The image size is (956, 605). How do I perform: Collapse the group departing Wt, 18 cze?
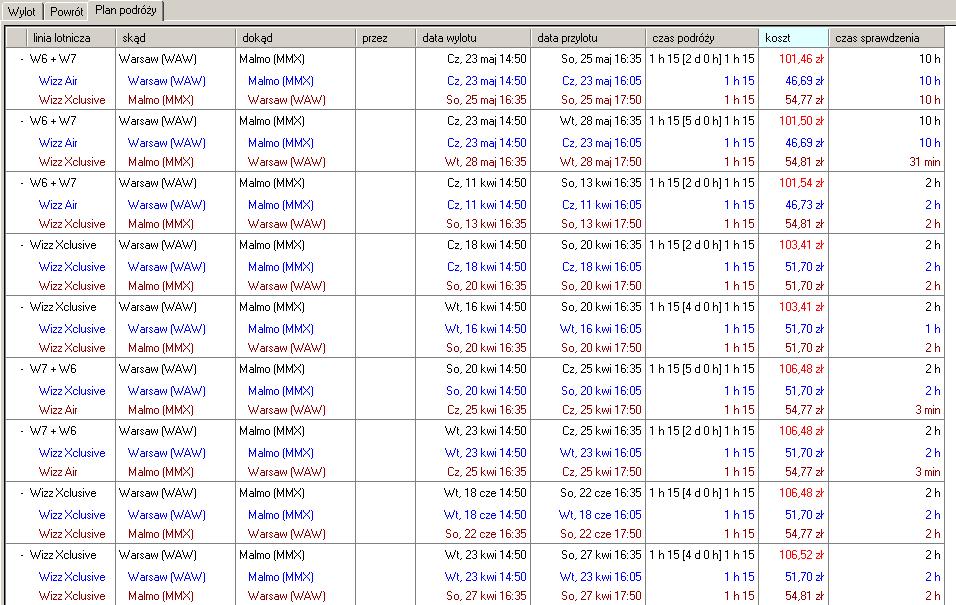(22, 493)
